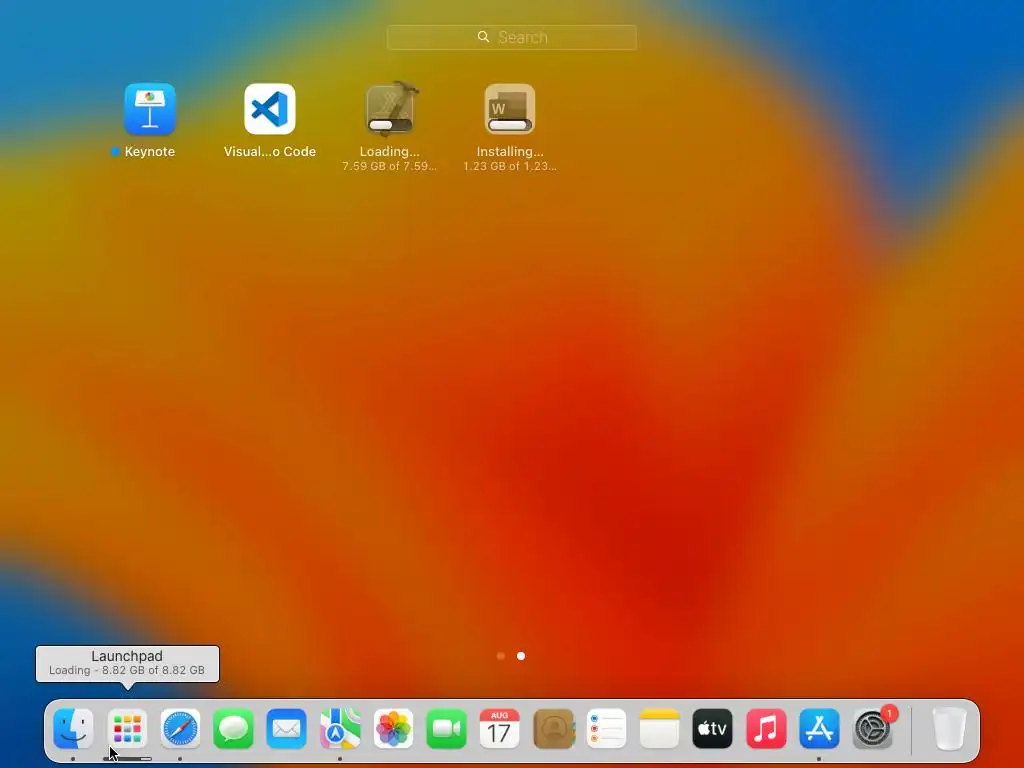Click the "1.23 GB of 1.23..." install text

point(510,166)
